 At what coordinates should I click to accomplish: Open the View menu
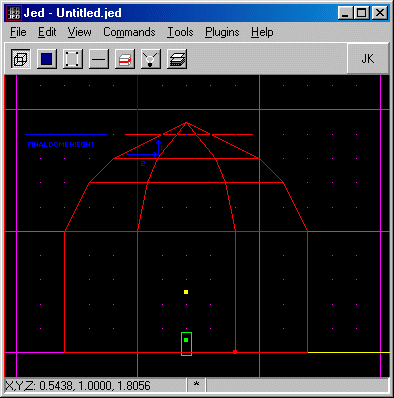(x=79, y=32)
